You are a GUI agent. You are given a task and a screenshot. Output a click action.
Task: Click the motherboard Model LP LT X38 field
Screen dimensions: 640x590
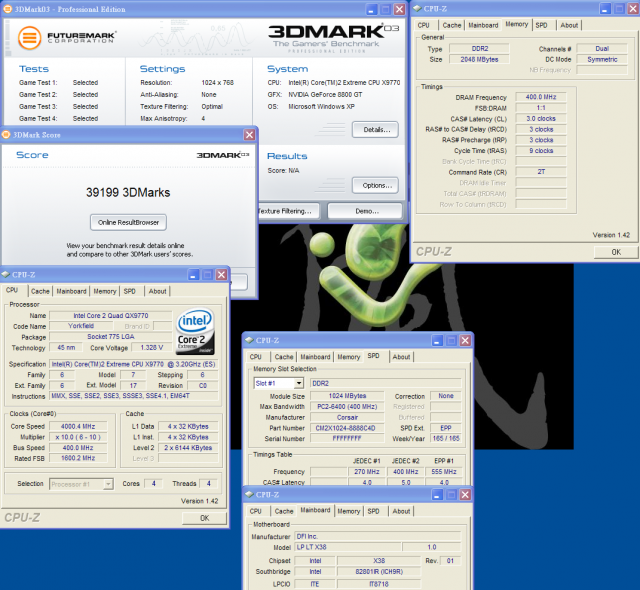tap(348, 547)
